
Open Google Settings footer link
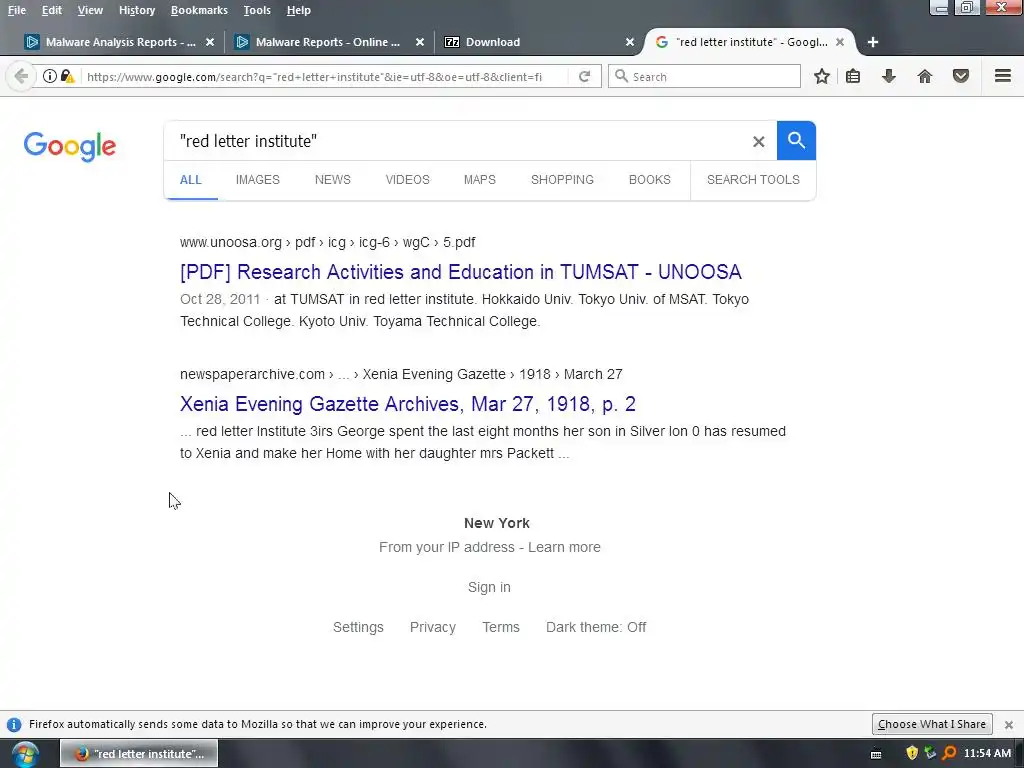(358, 627)
